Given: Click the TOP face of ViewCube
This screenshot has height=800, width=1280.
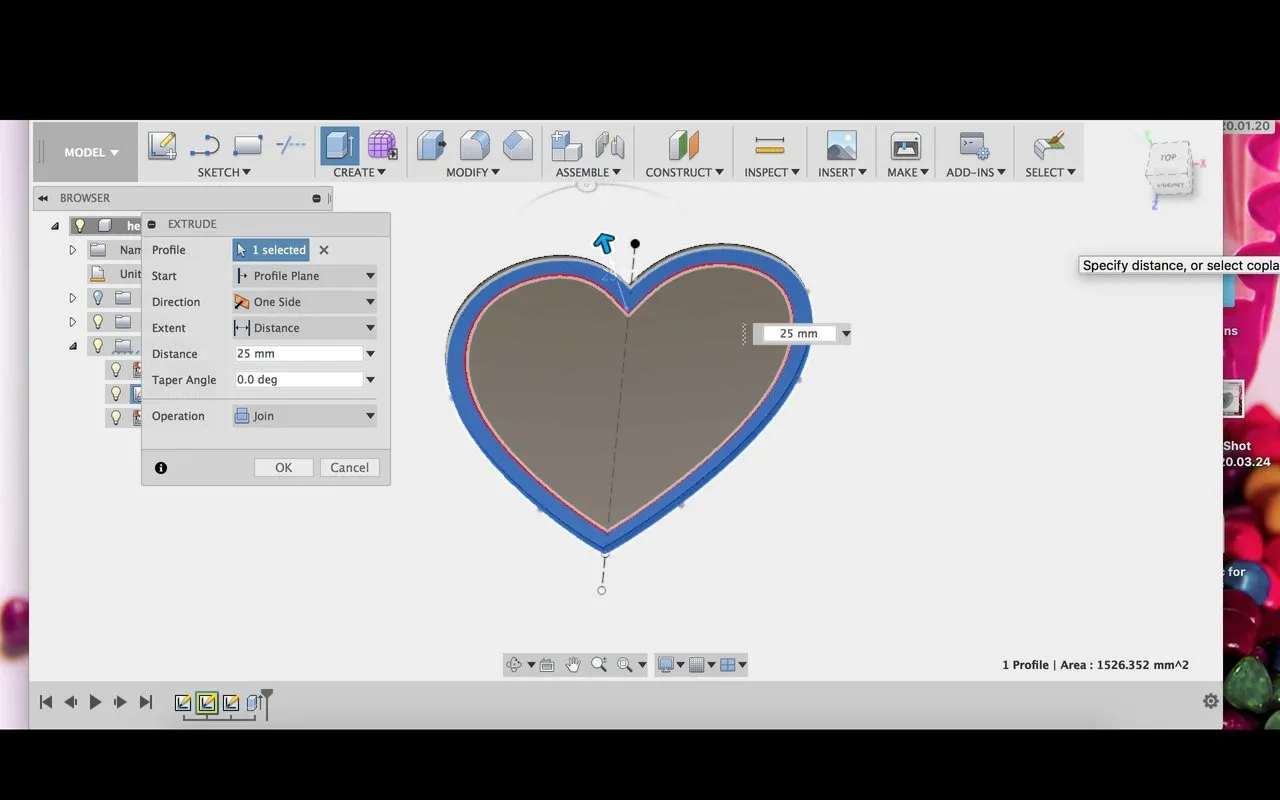Looking at the screenshot, I should tap(1168, 158).
